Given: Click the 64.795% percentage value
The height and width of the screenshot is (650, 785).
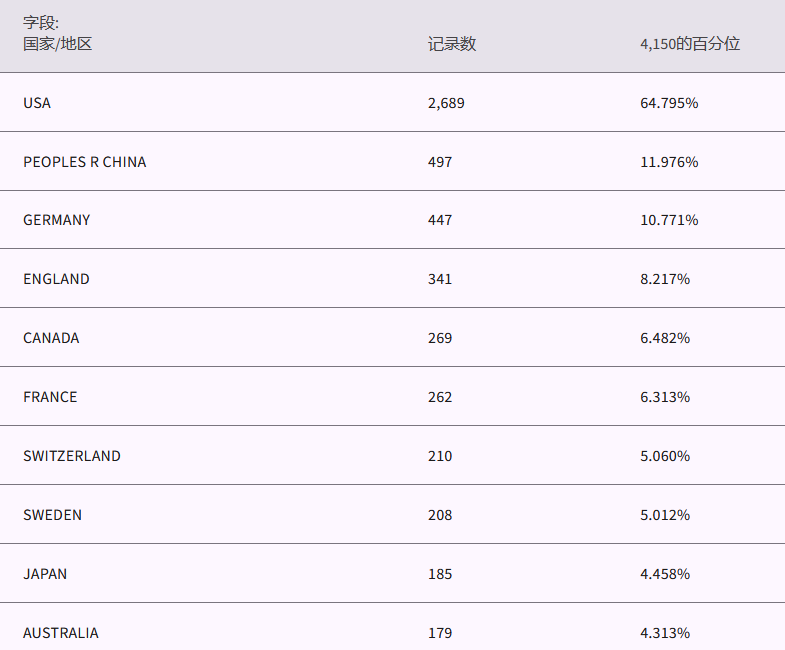Looking at the screenshot, I should click(669, 103).
